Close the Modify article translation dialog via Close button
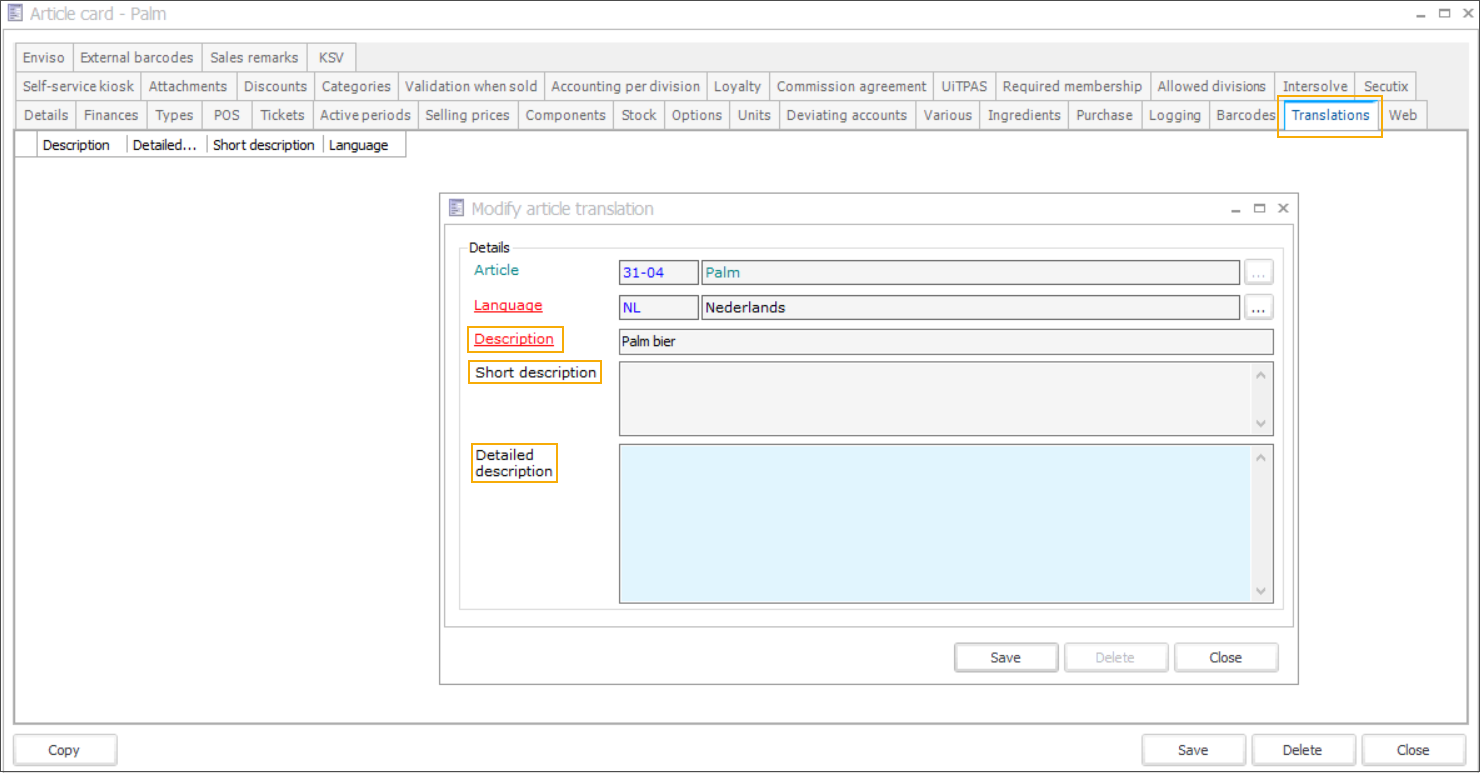Screen dimensions: 1481x773 pyautogui.click(x=1225, y=658)
